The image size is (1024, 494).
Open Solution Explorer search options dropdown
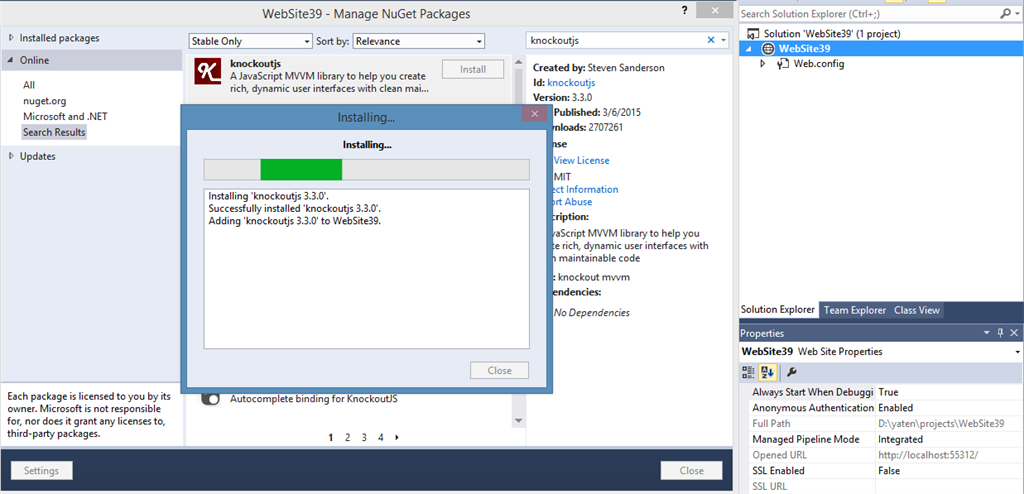(x=1017, y=14)
